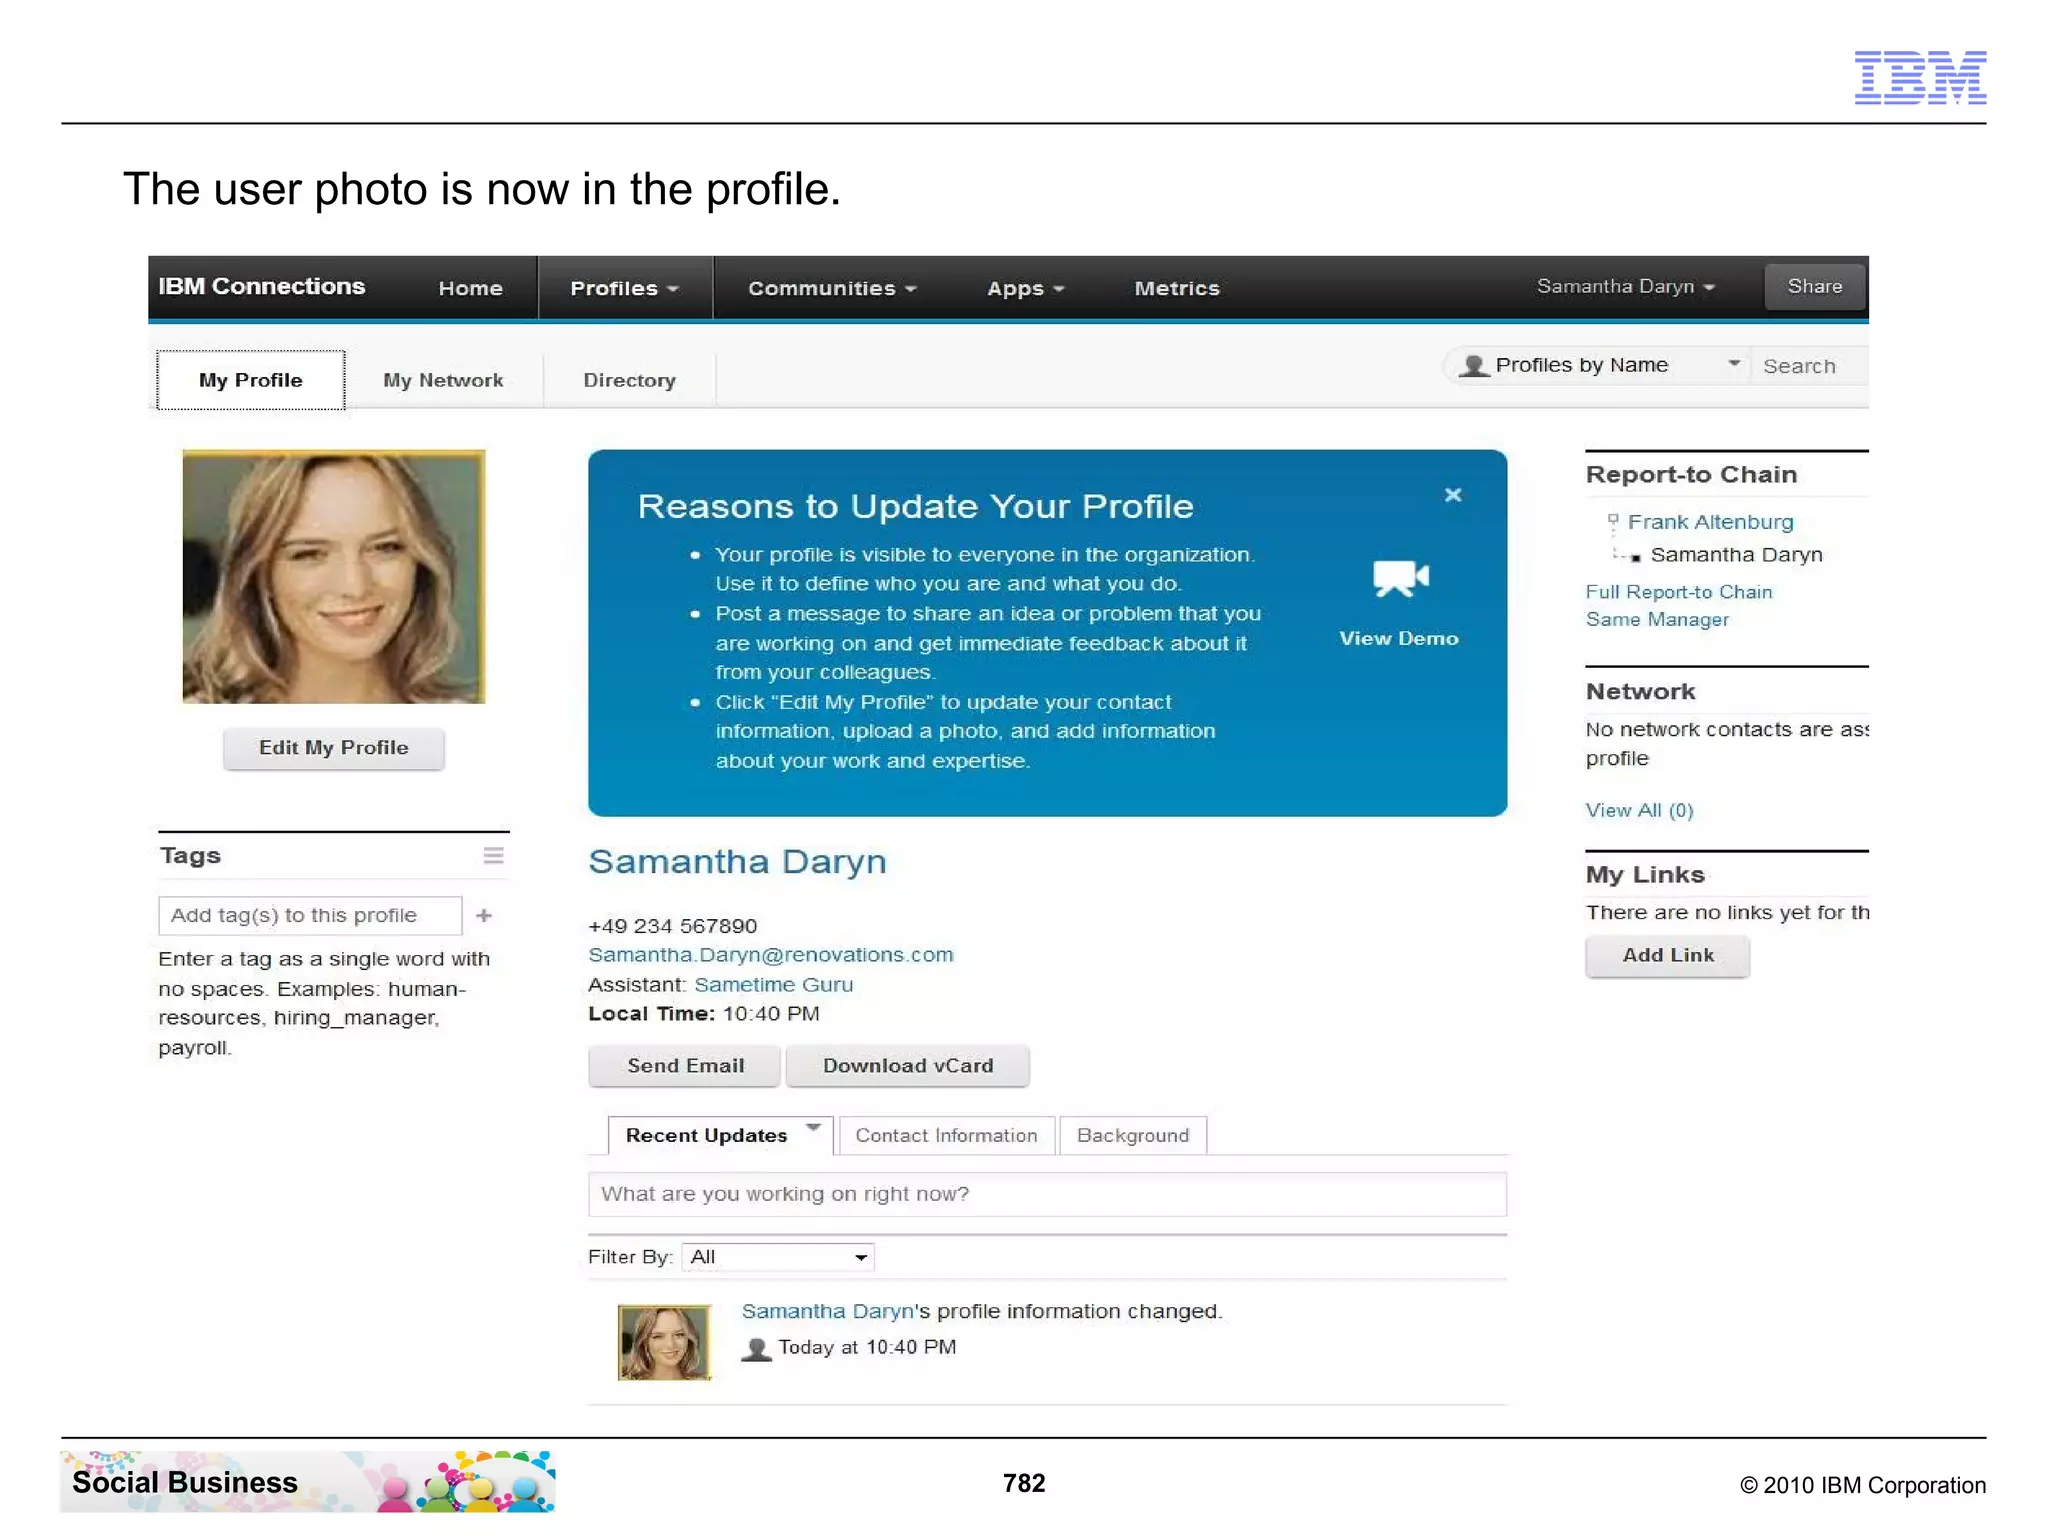Expand the Apps navigation dropdown
This screenshot has height=1536, width=2048.
(1025, 289)
